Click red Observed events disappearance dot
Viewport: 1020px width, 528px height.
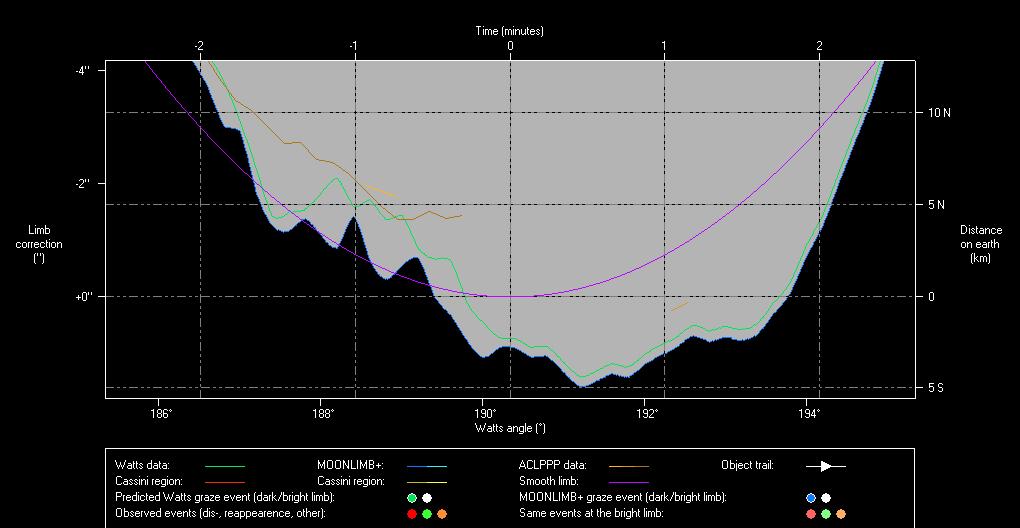(x=411, y=514)
